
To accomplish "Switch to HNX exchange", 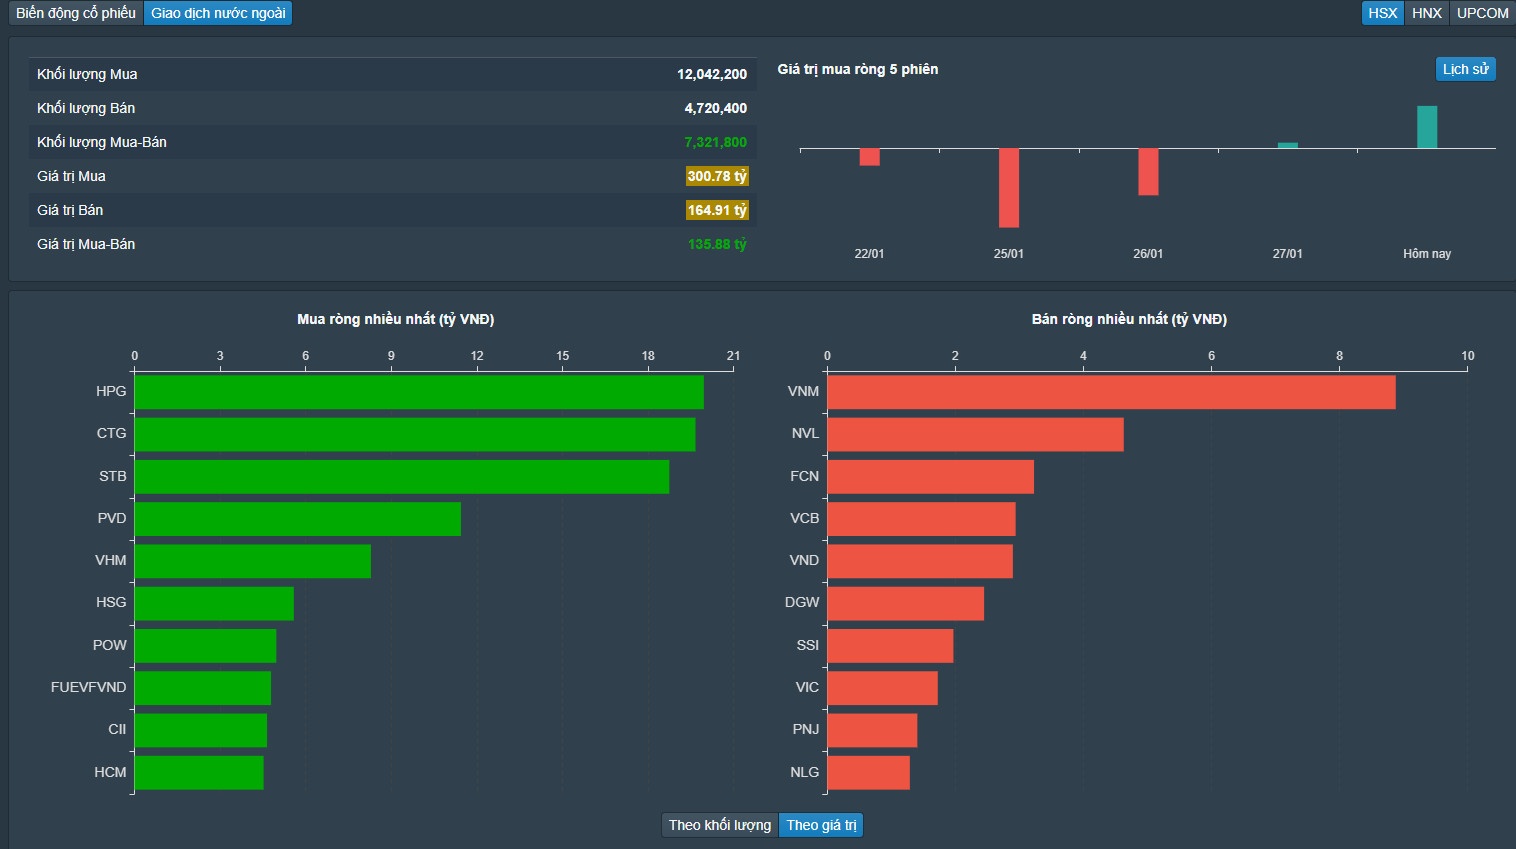I will (x=1426, y=13).
